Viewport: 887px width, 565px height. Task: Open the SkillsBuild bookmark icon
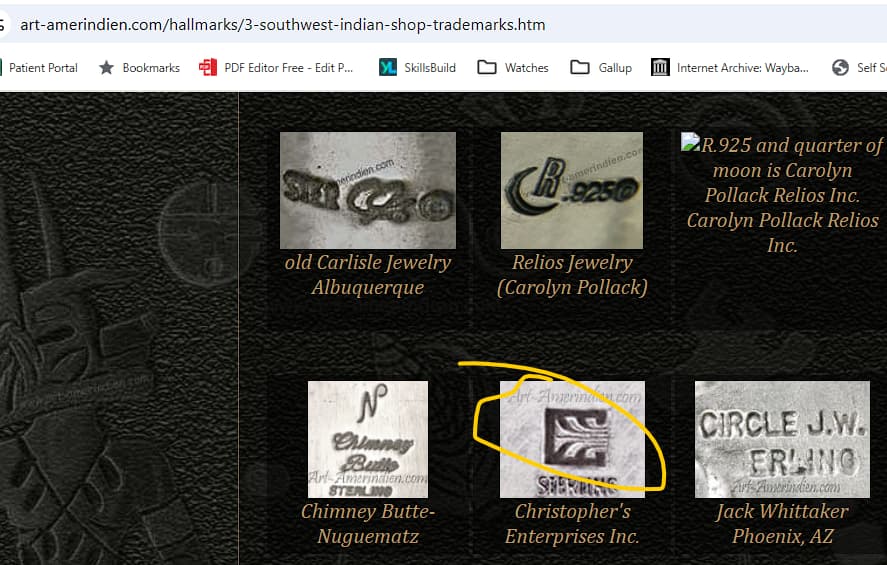[387, 68]
